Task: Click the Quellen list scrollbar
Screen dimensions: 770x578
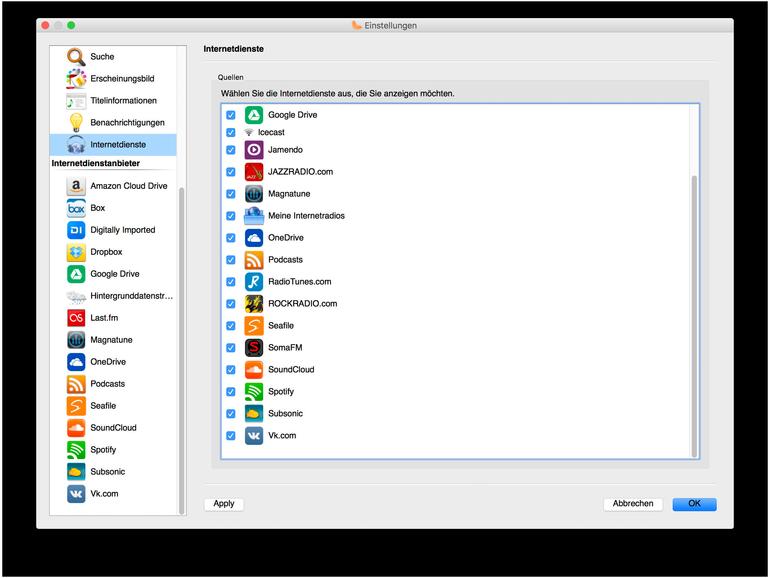Action: (694, 316)
